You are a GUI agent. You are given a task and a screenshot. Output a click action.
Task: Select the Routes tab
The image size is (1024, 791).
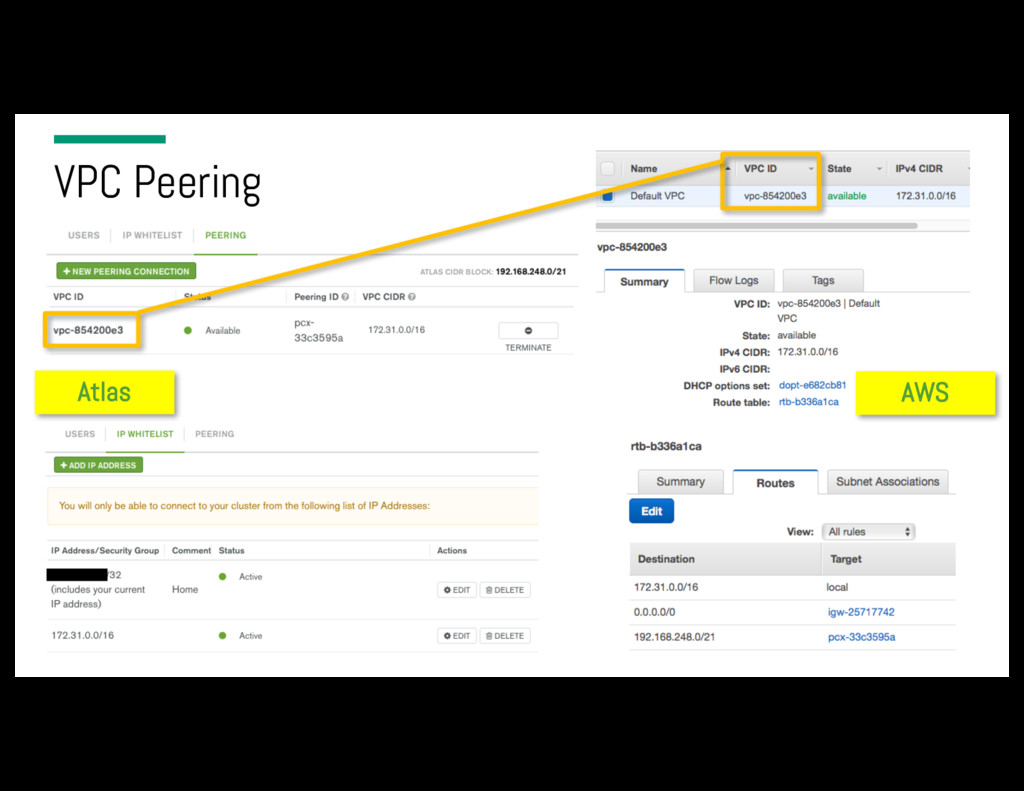(775, 483)
